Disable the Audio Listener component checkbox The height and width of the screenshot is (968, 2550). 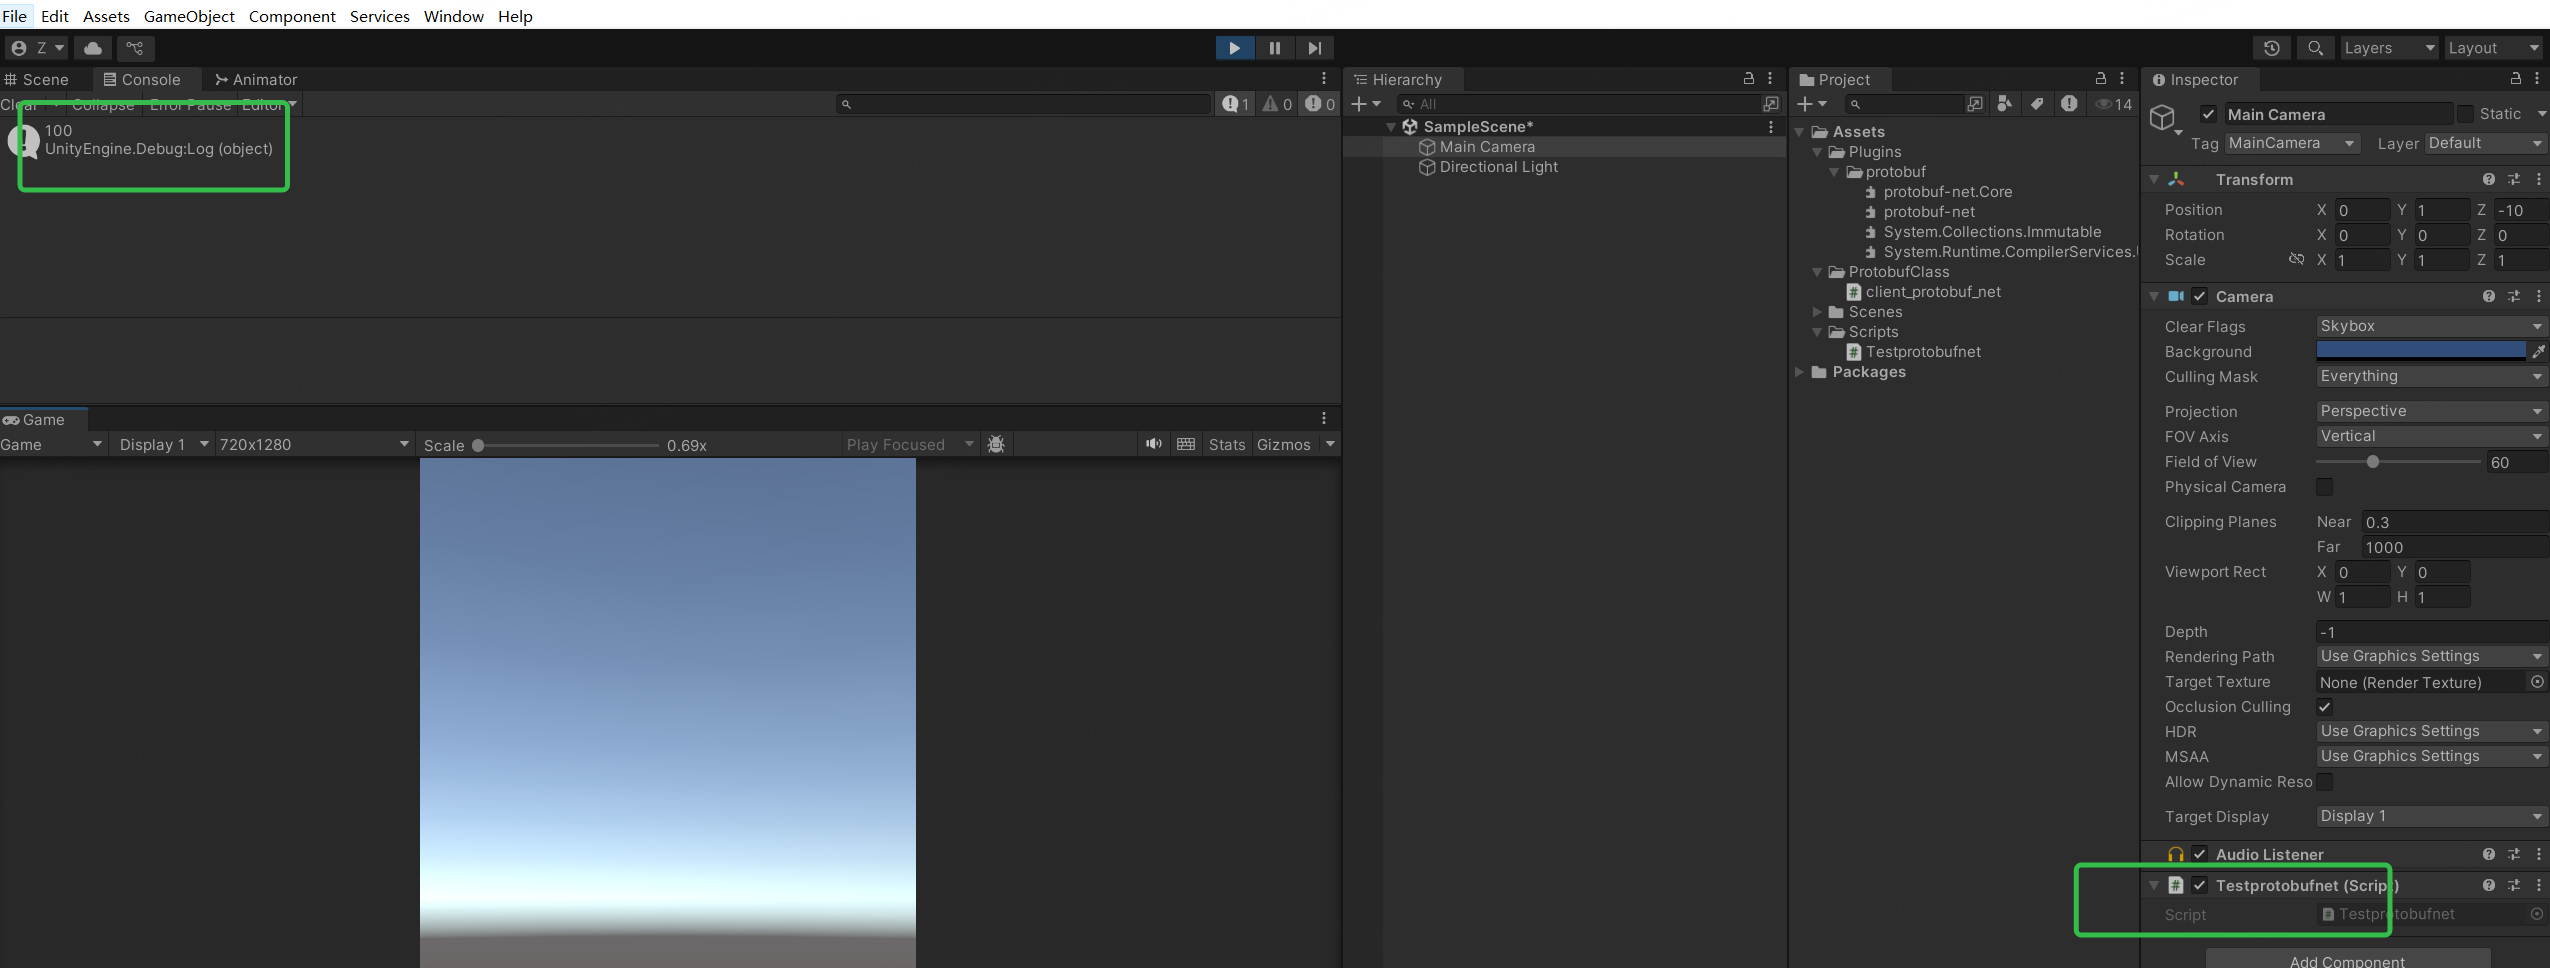tap(2199, 854)
